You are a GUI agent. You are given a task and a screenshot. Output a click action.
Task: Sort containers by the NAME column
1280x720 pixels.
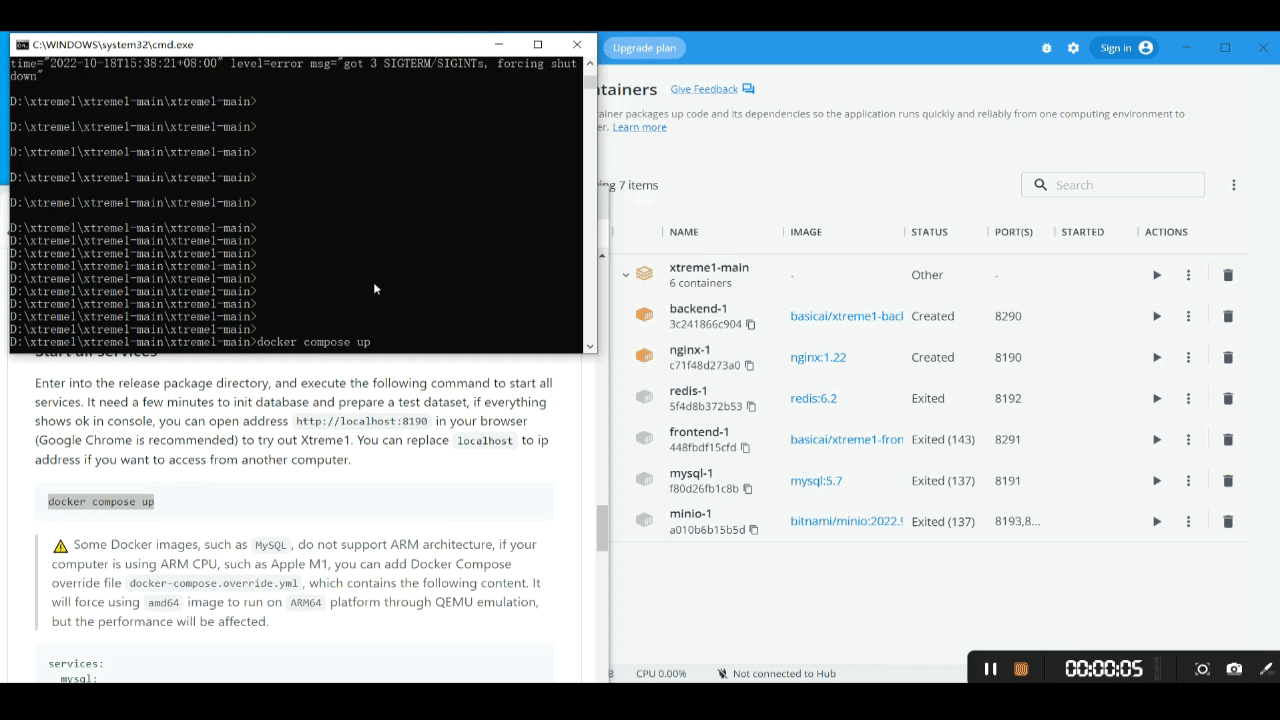coord(684,232)
